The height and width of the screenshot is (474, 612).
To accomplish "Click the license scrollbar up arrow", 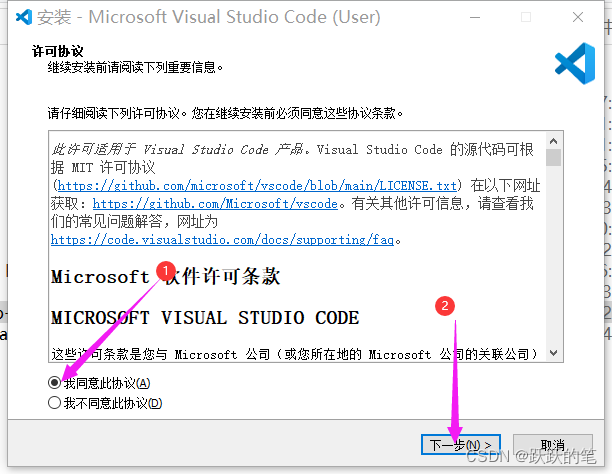I will click(553, 141).
